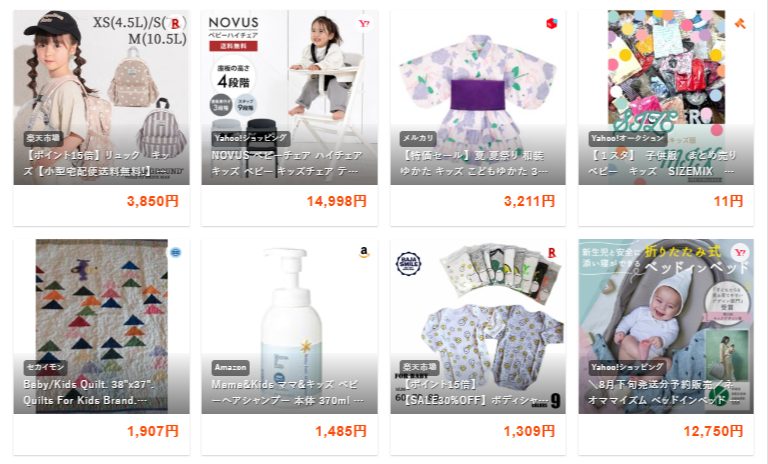Click the Amazon source label

point(231,367)
